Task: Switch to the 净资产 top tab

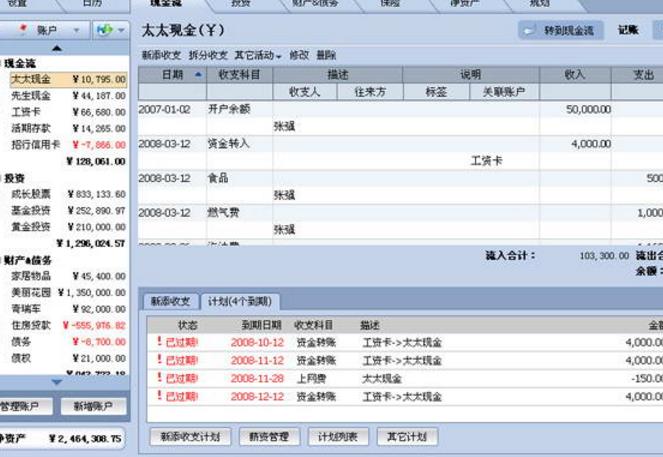Action: [x=464, y=3]
